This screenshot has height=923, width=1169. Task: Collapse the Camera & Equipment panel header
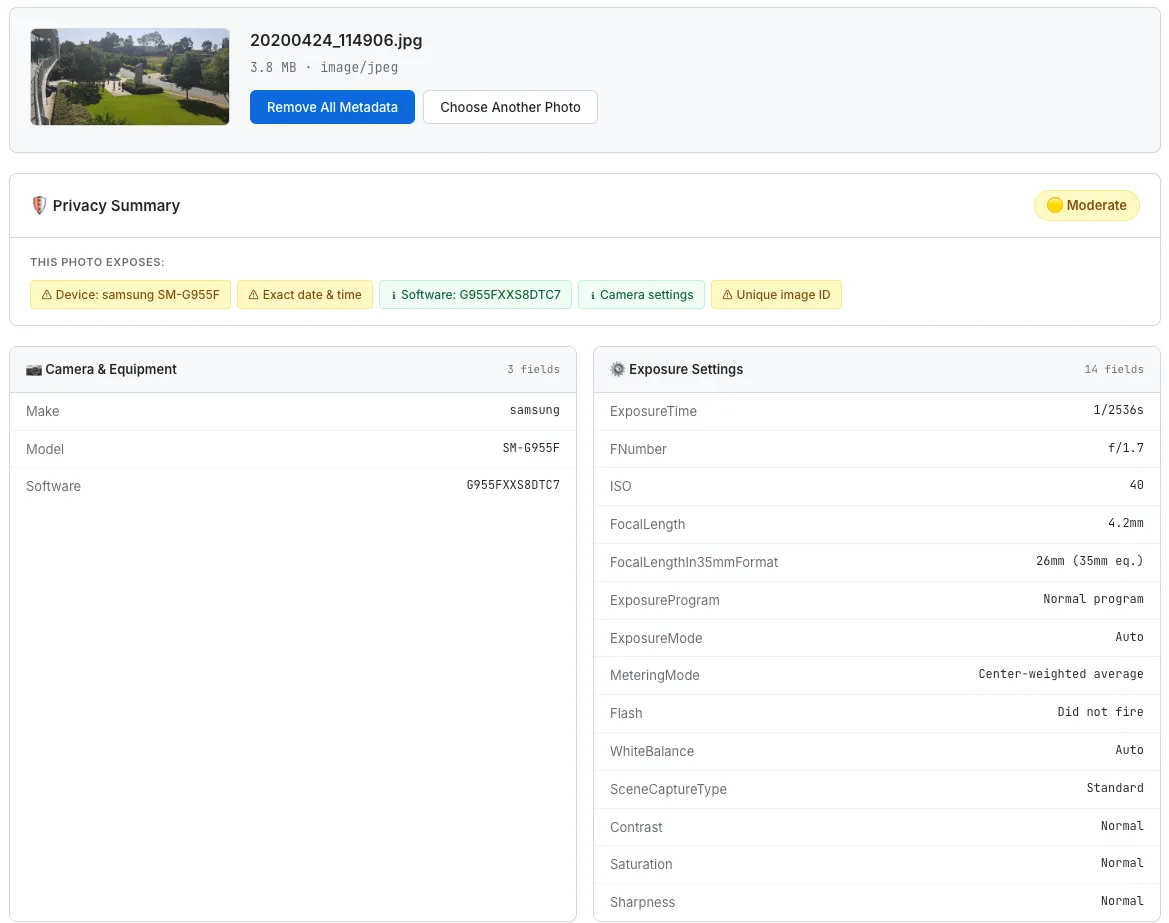coord(292,369)
